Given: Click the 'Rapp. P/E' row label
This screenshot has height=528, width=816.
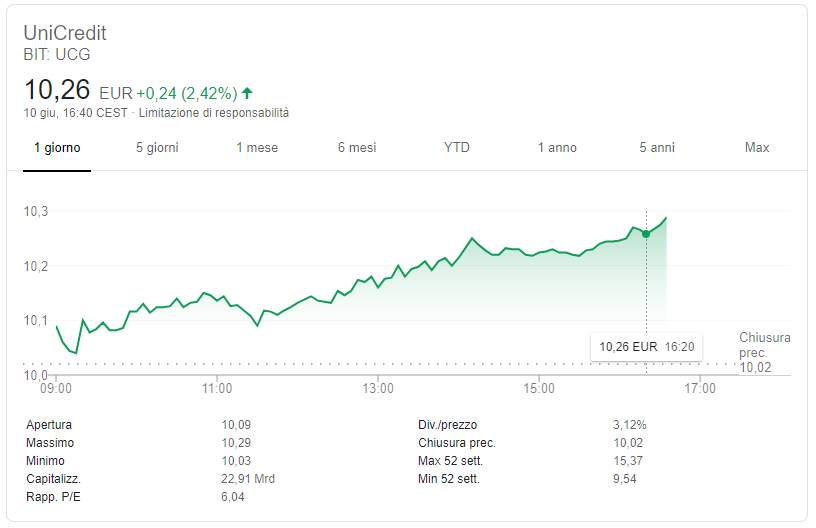Looking at the screenshot, I should point(54,497).
